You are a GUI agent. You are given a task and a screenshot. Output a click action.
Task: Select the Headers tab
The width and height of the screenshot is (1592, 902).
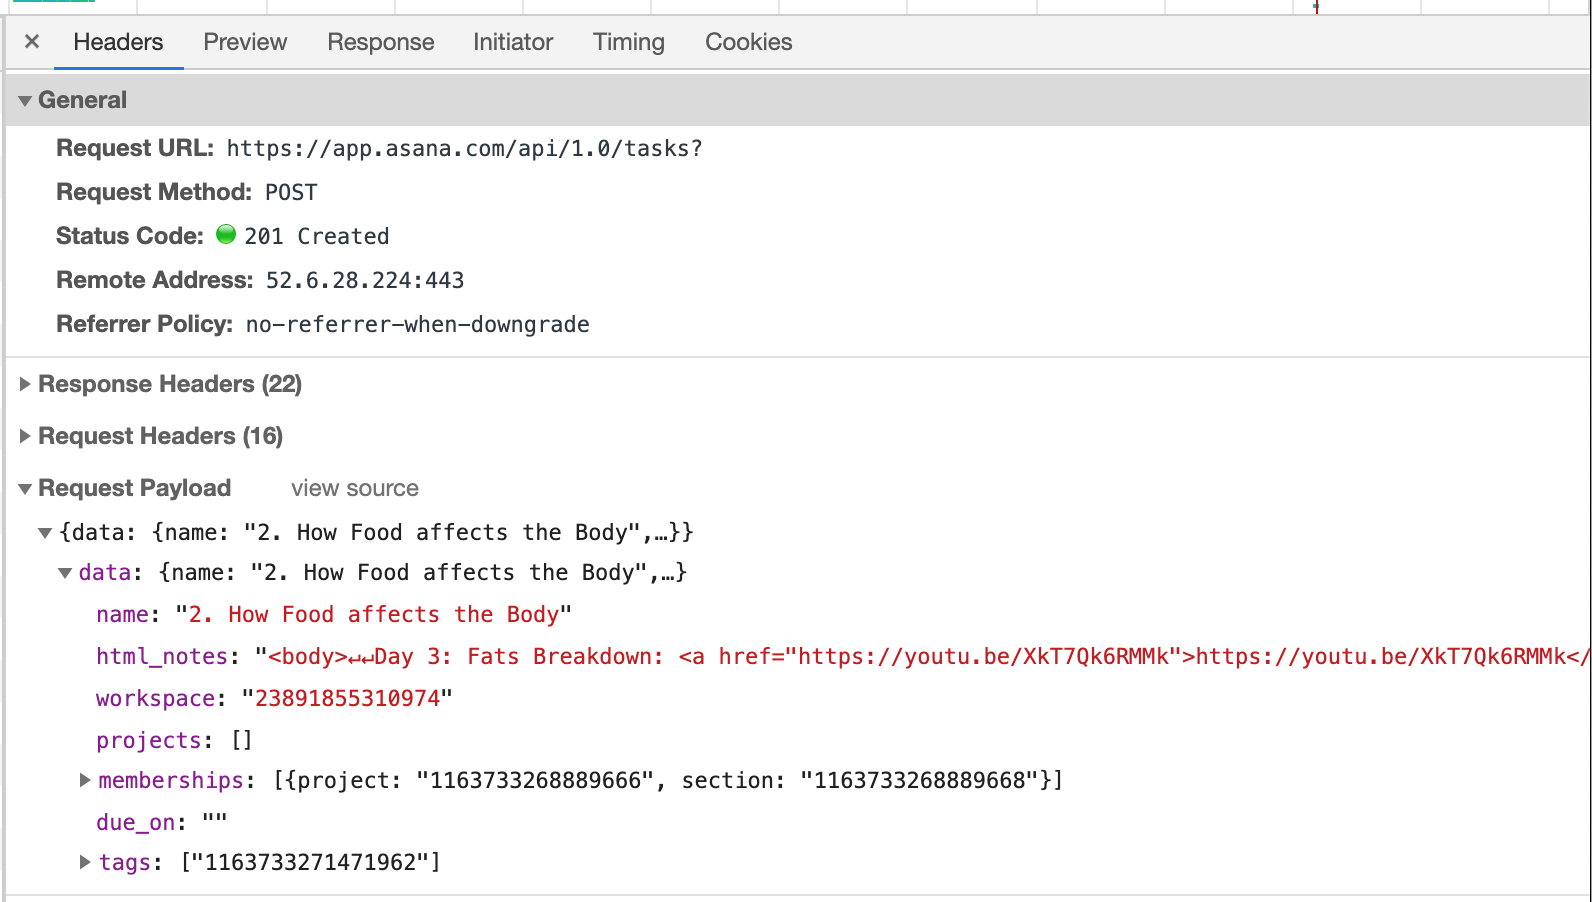tap(118, 42)
